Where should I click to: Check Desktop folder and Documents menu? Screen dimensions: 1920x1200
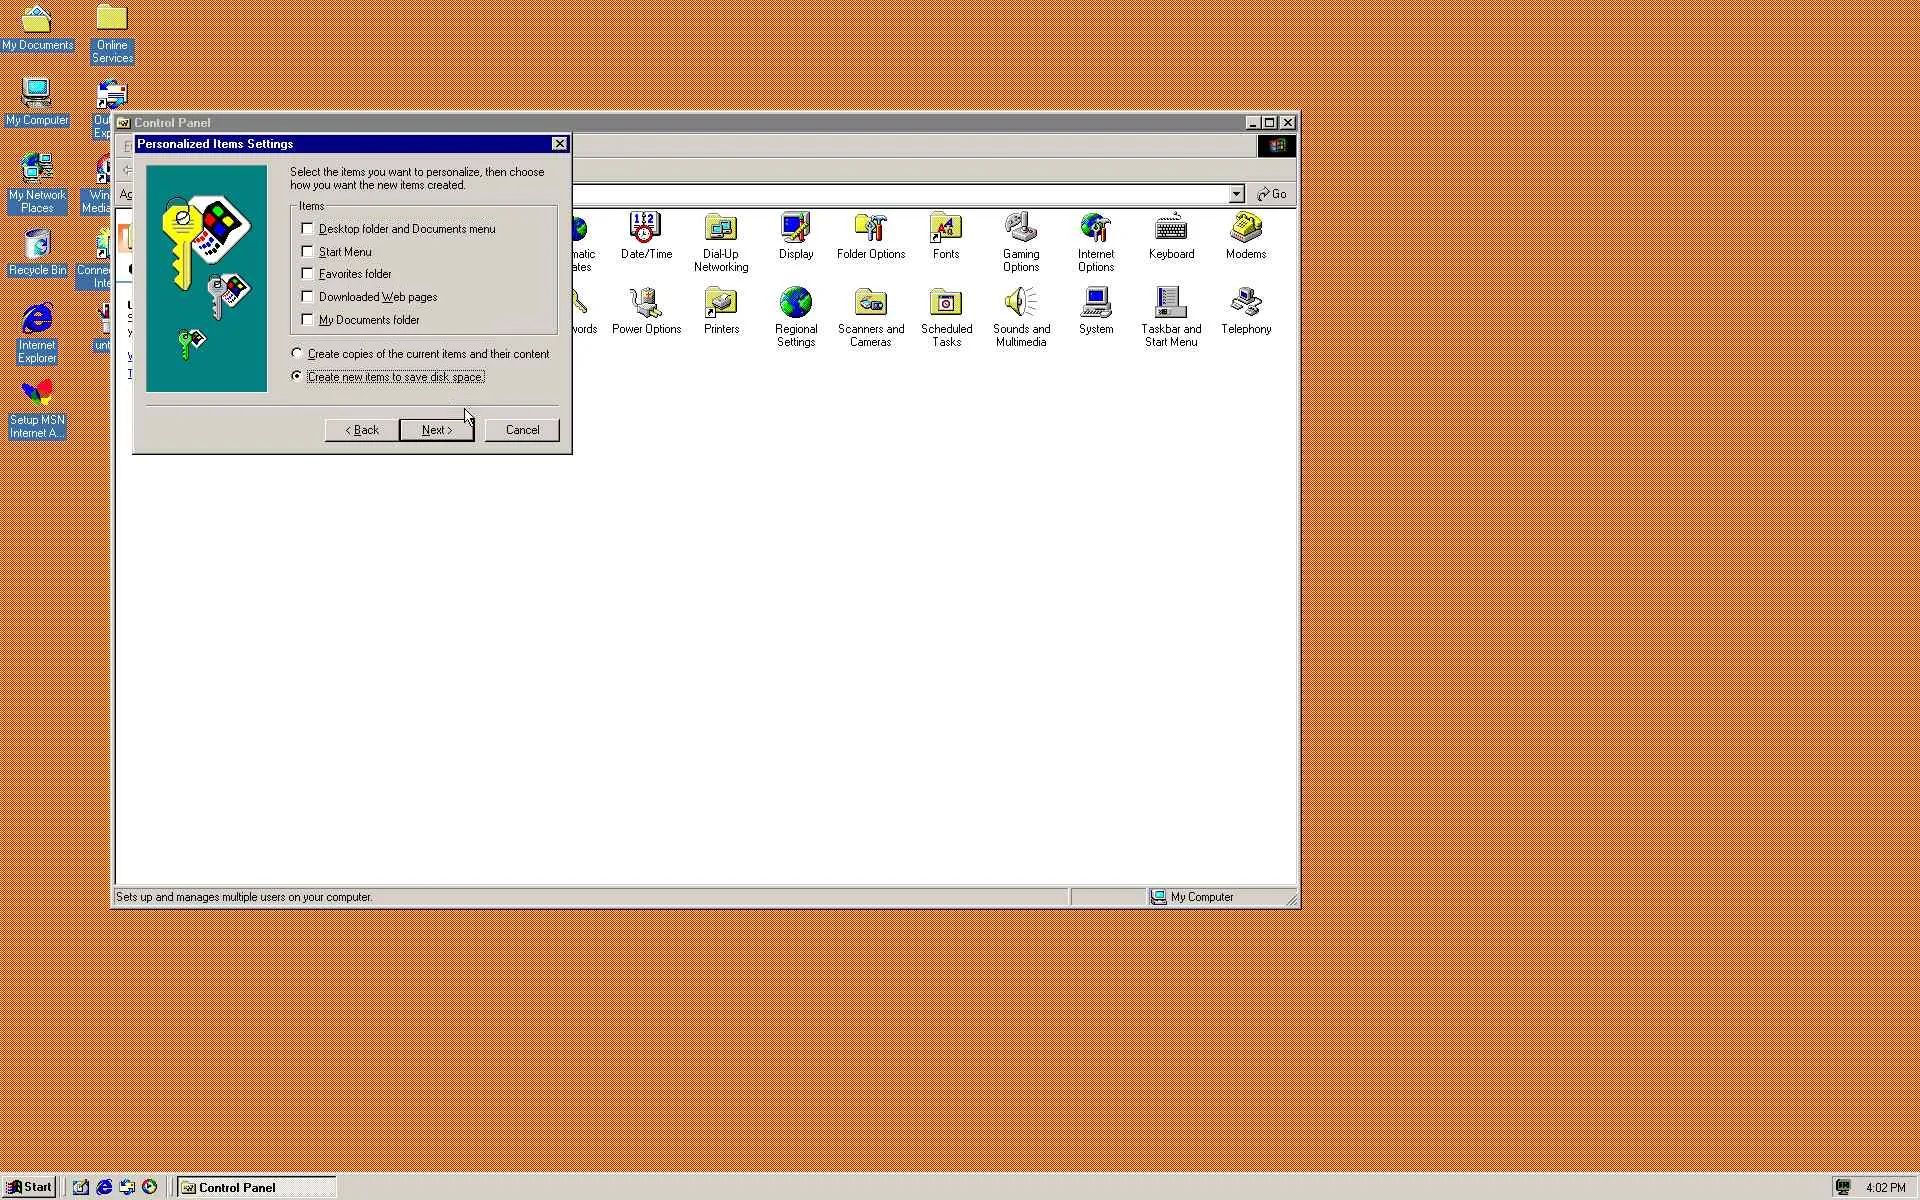click(308, 229)
